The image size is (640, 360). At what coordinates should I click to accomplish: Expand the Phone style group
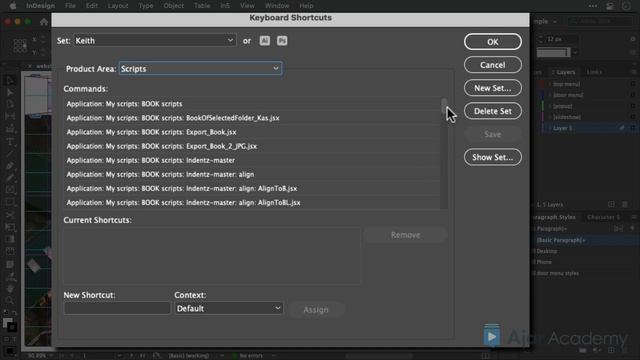click(534, 262)
